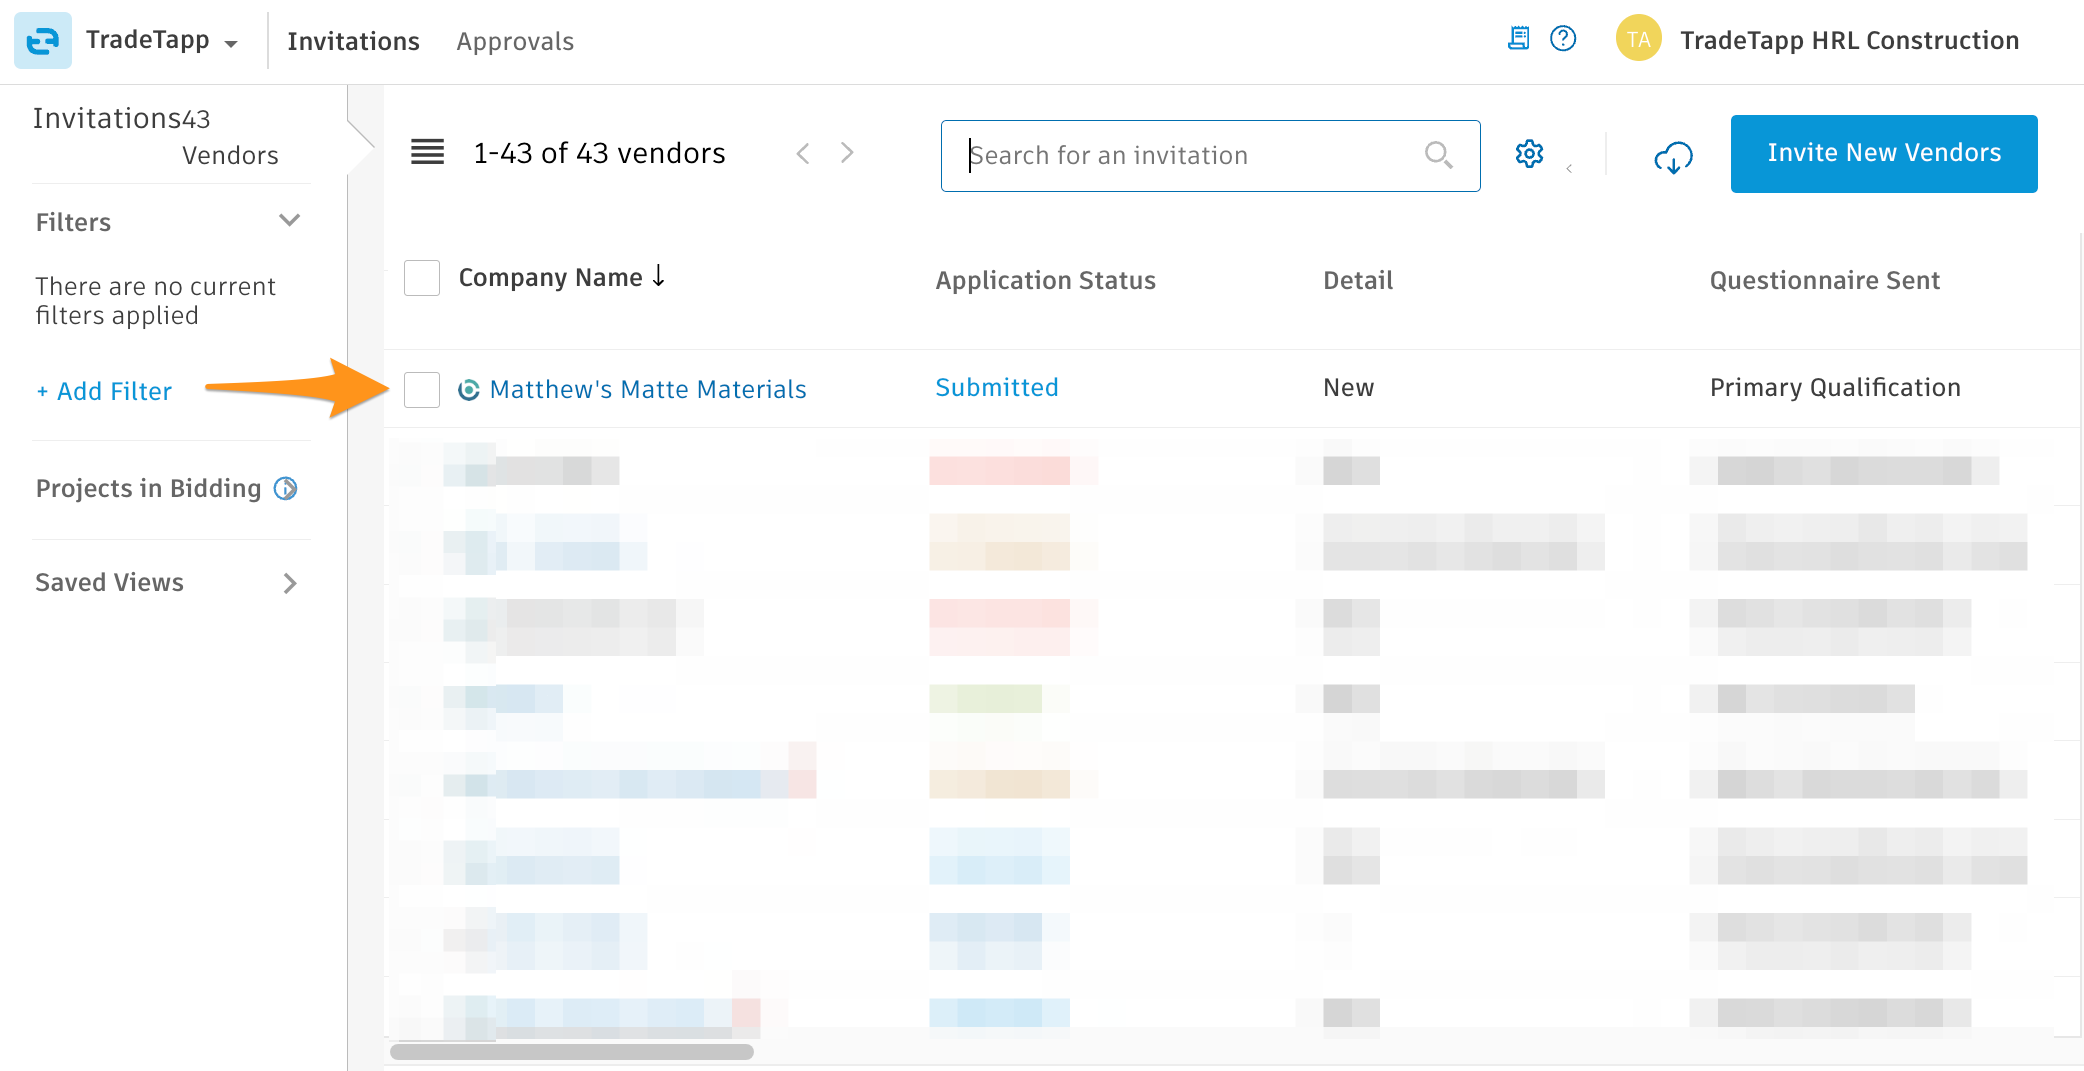Go to next page of vendors
This screenshot has width=2084, height=1071.
[x=847, y=153]
